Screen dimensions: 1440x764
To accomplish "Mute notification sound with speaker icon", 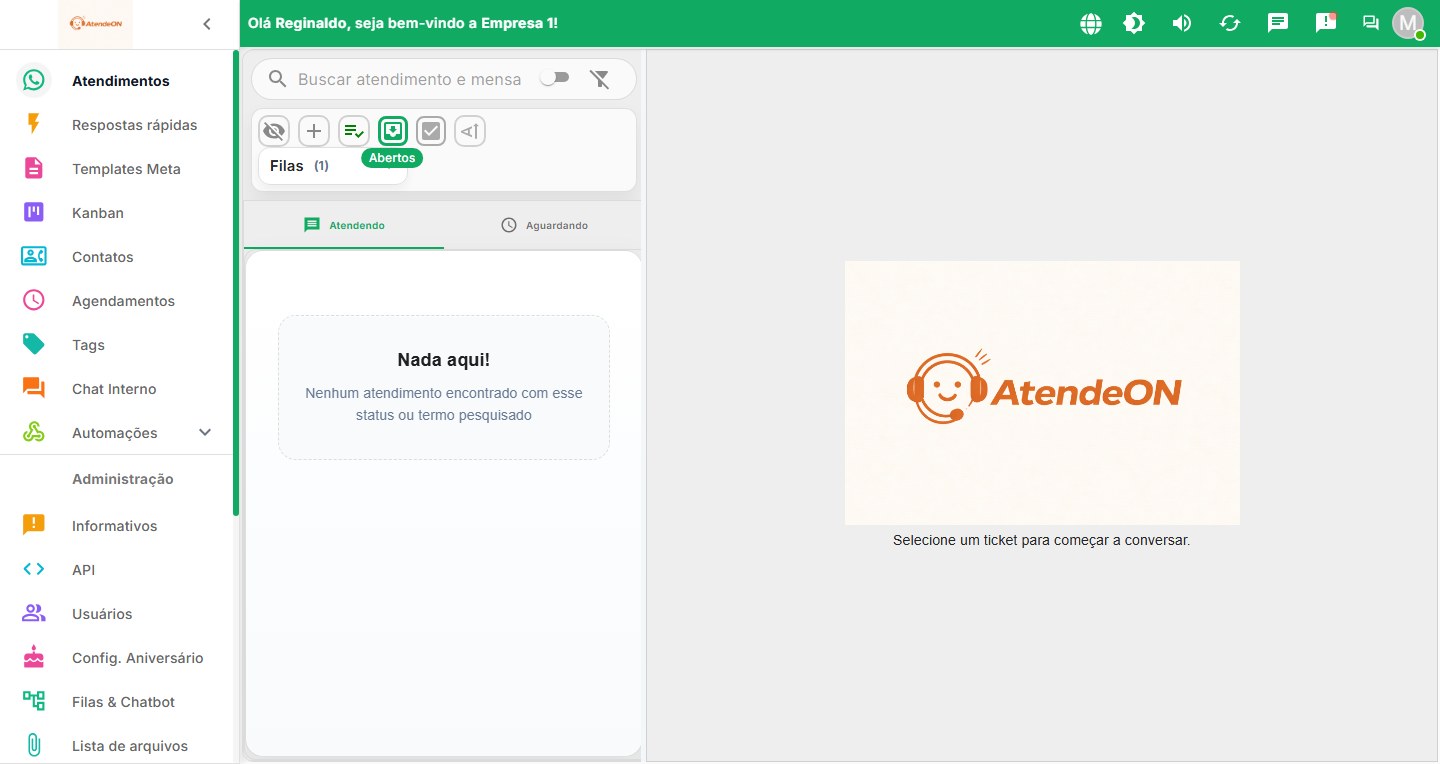I will point(1182,23).
